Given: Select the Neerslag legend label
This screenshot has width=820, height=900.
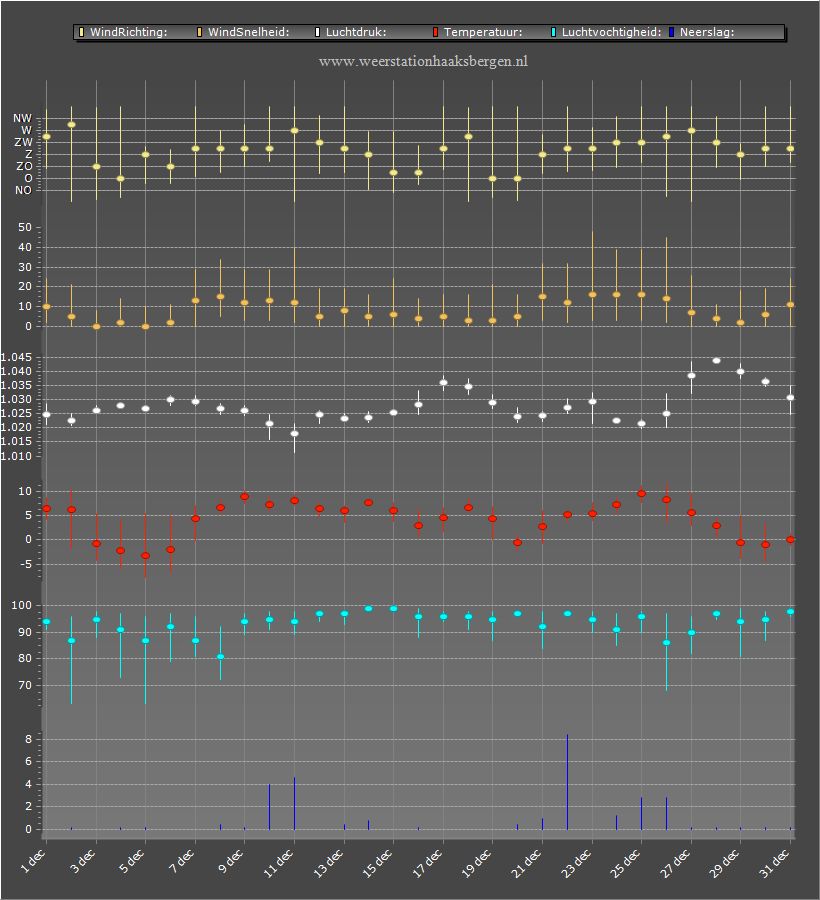Looking at the screenshot, I should coord(707,32).
